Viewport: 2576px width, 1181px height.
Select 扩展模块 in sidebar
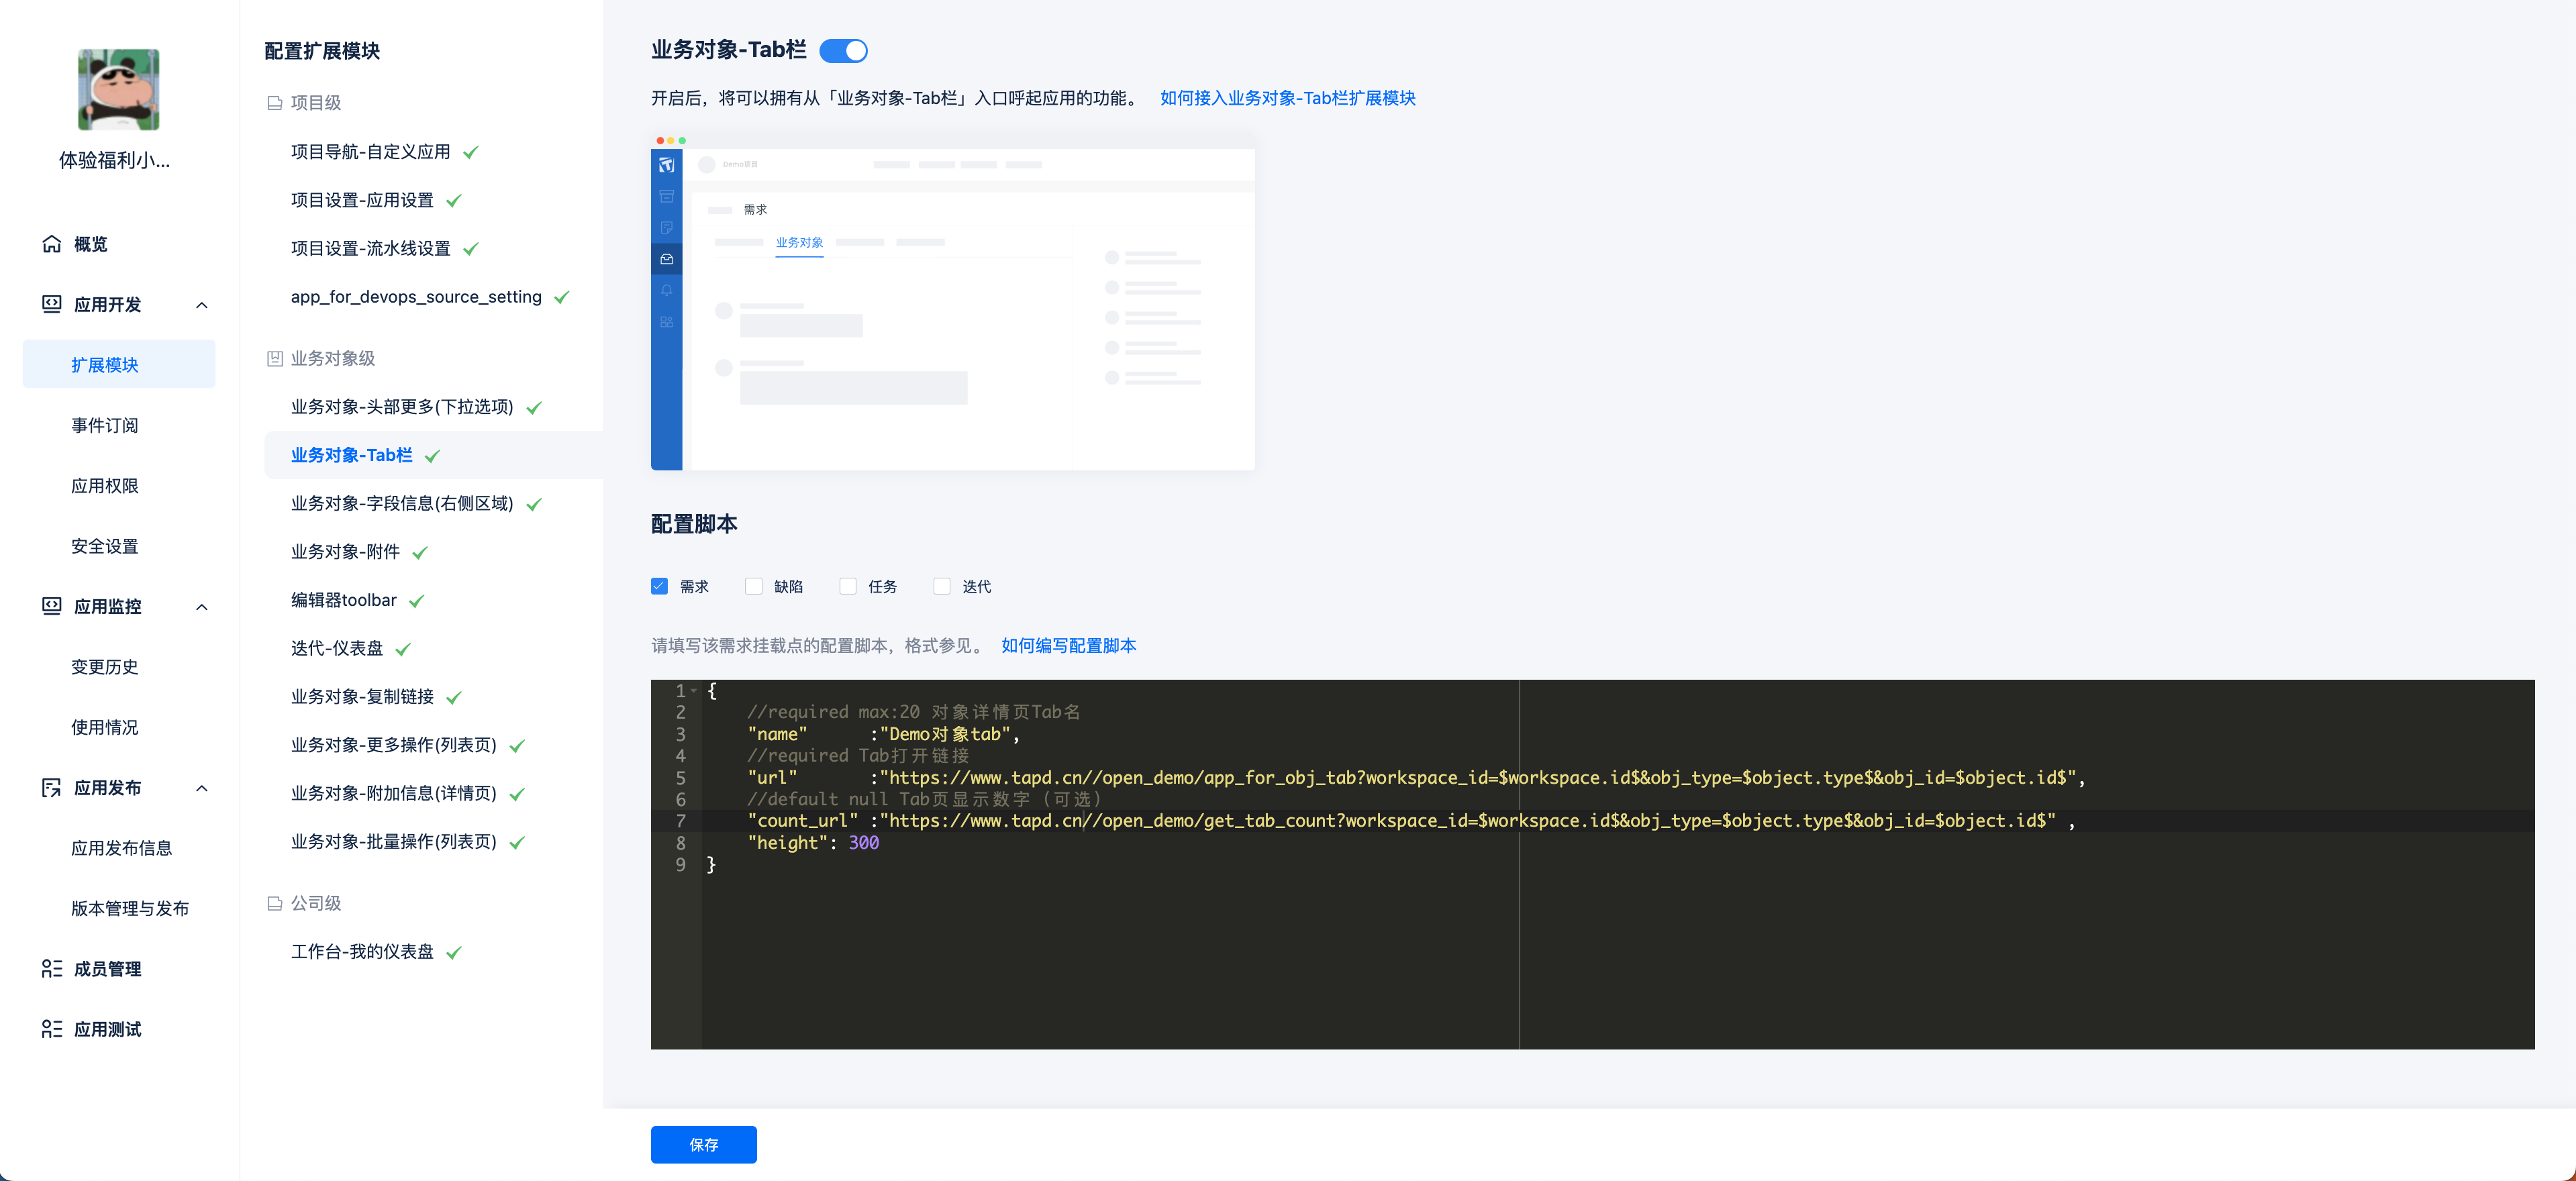119,364
